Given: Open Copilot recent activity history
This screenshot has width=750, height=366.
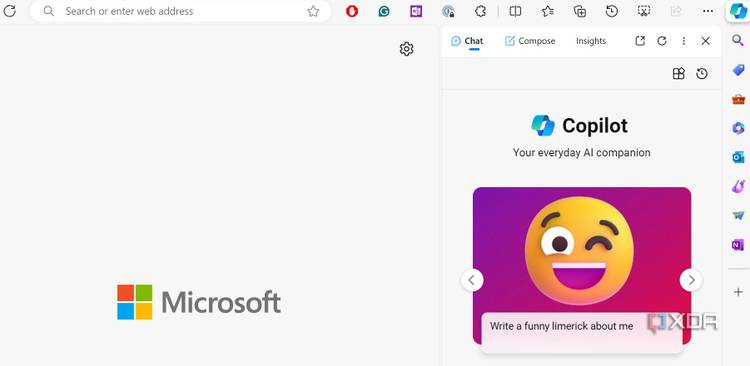Looking at the screenshot, I should click(702, 74).
